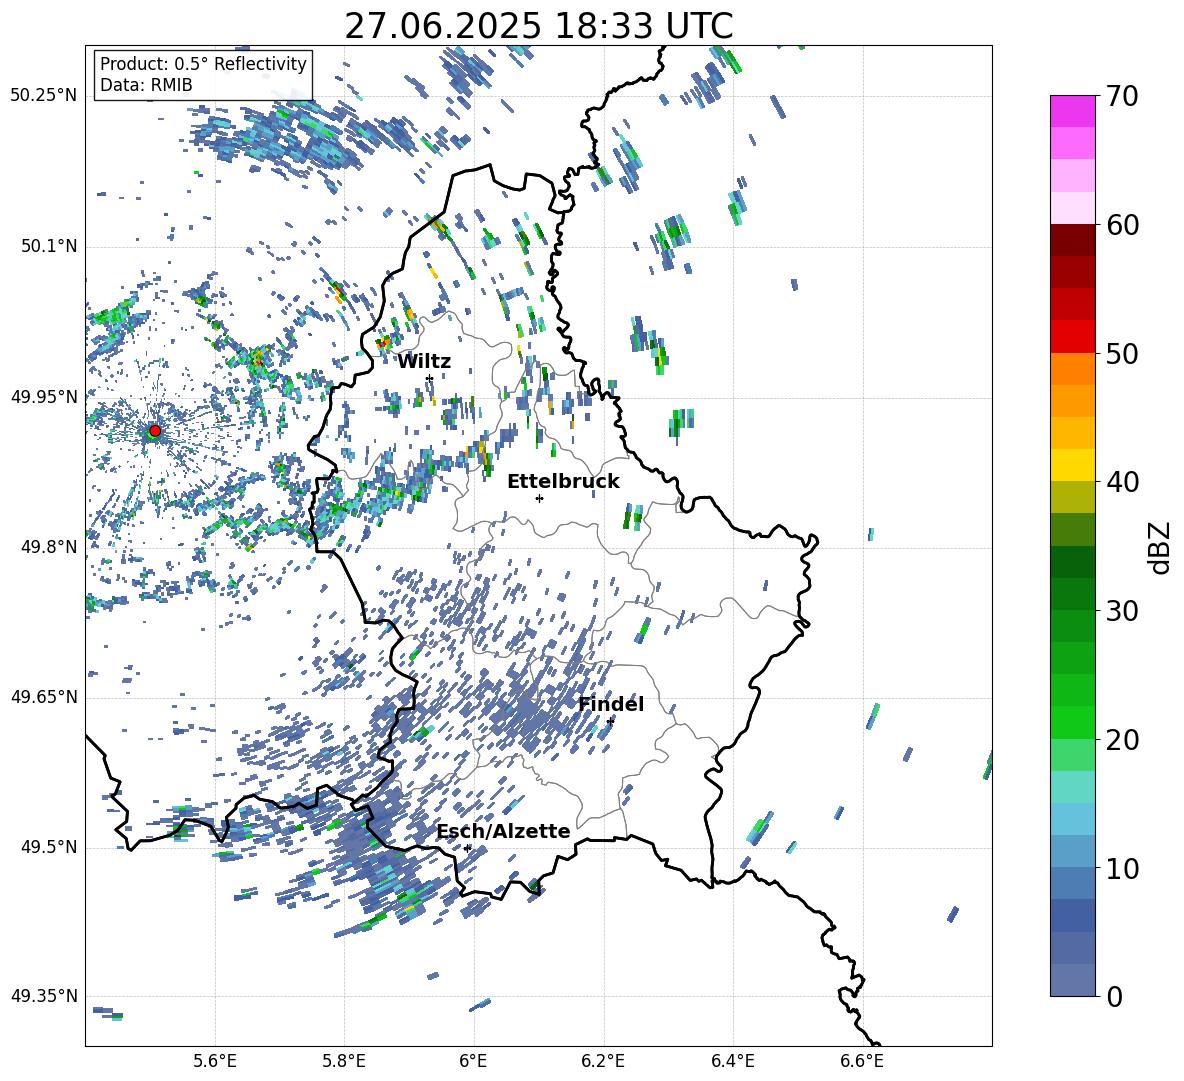Pick the magenta top colorbar segment
This screenshot has height=1081, width=1184.
coord(1072,111)
